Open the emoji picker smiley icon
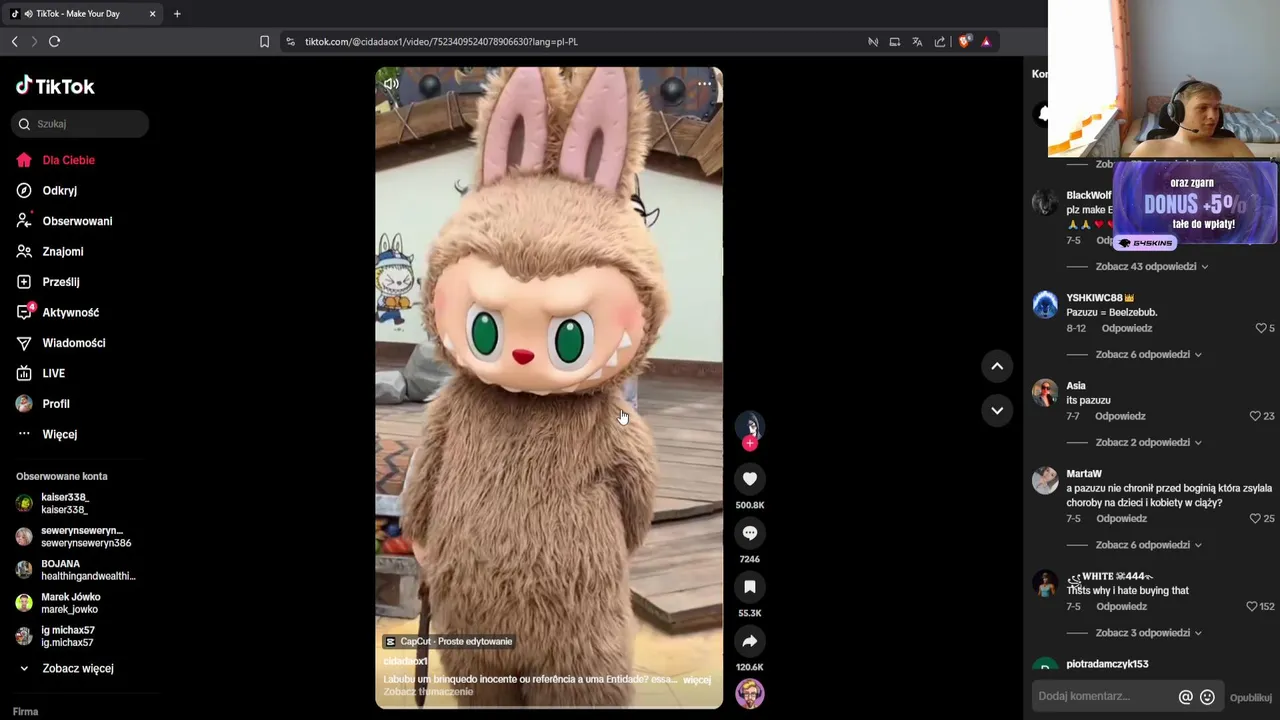The width and height of the screenshot is (1280, 720). pyautogui.click(x=1207, y=697)
